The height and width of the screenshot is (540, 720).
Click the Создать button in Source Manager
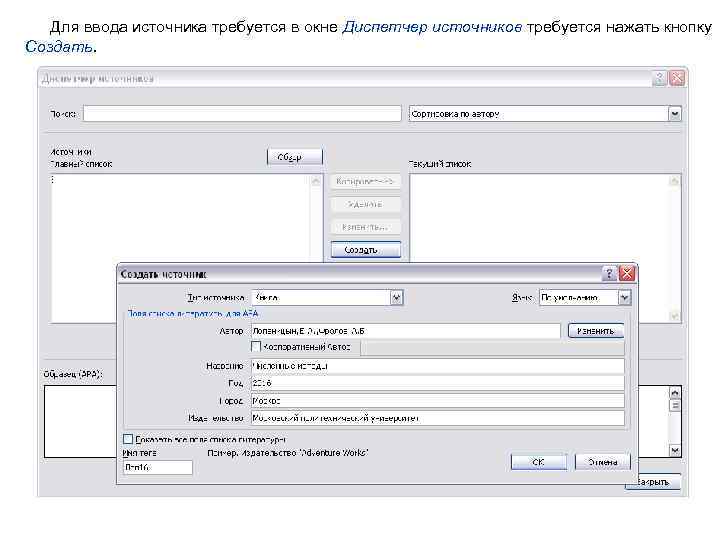click(x=366, y=250)
